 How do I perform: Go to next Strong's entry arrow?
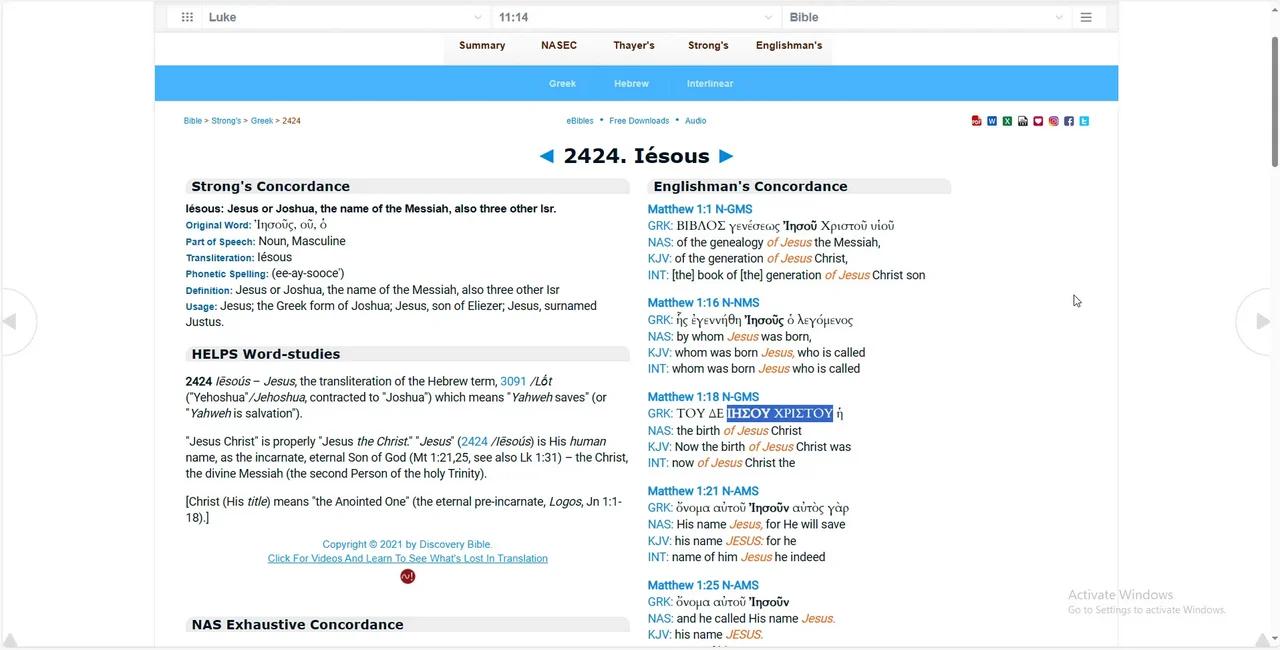point(726,156)
